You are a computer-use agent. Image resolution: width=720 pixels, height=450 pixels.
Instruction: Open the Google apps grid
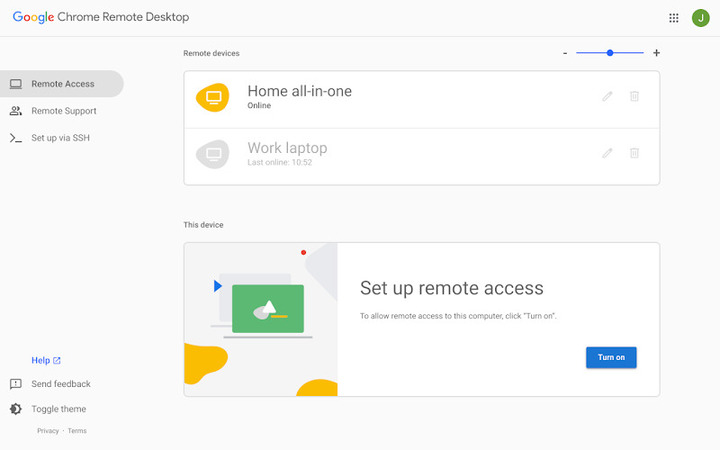pos(673,17)
